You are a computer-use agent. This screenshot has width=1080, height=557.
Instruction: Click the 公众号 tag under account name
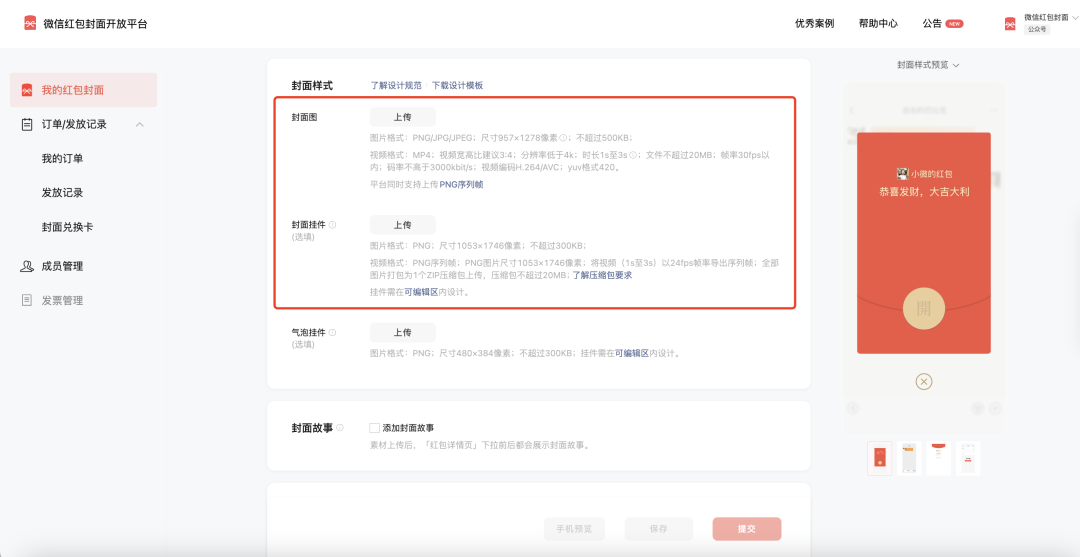click(1037, 30)
